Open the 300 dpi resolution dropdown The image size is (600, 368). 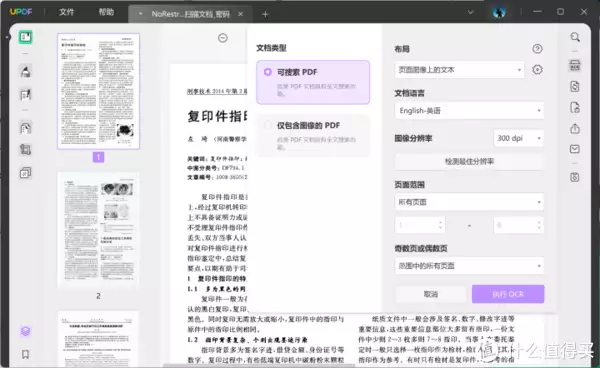pyautogui.click(x=518, y=138)
